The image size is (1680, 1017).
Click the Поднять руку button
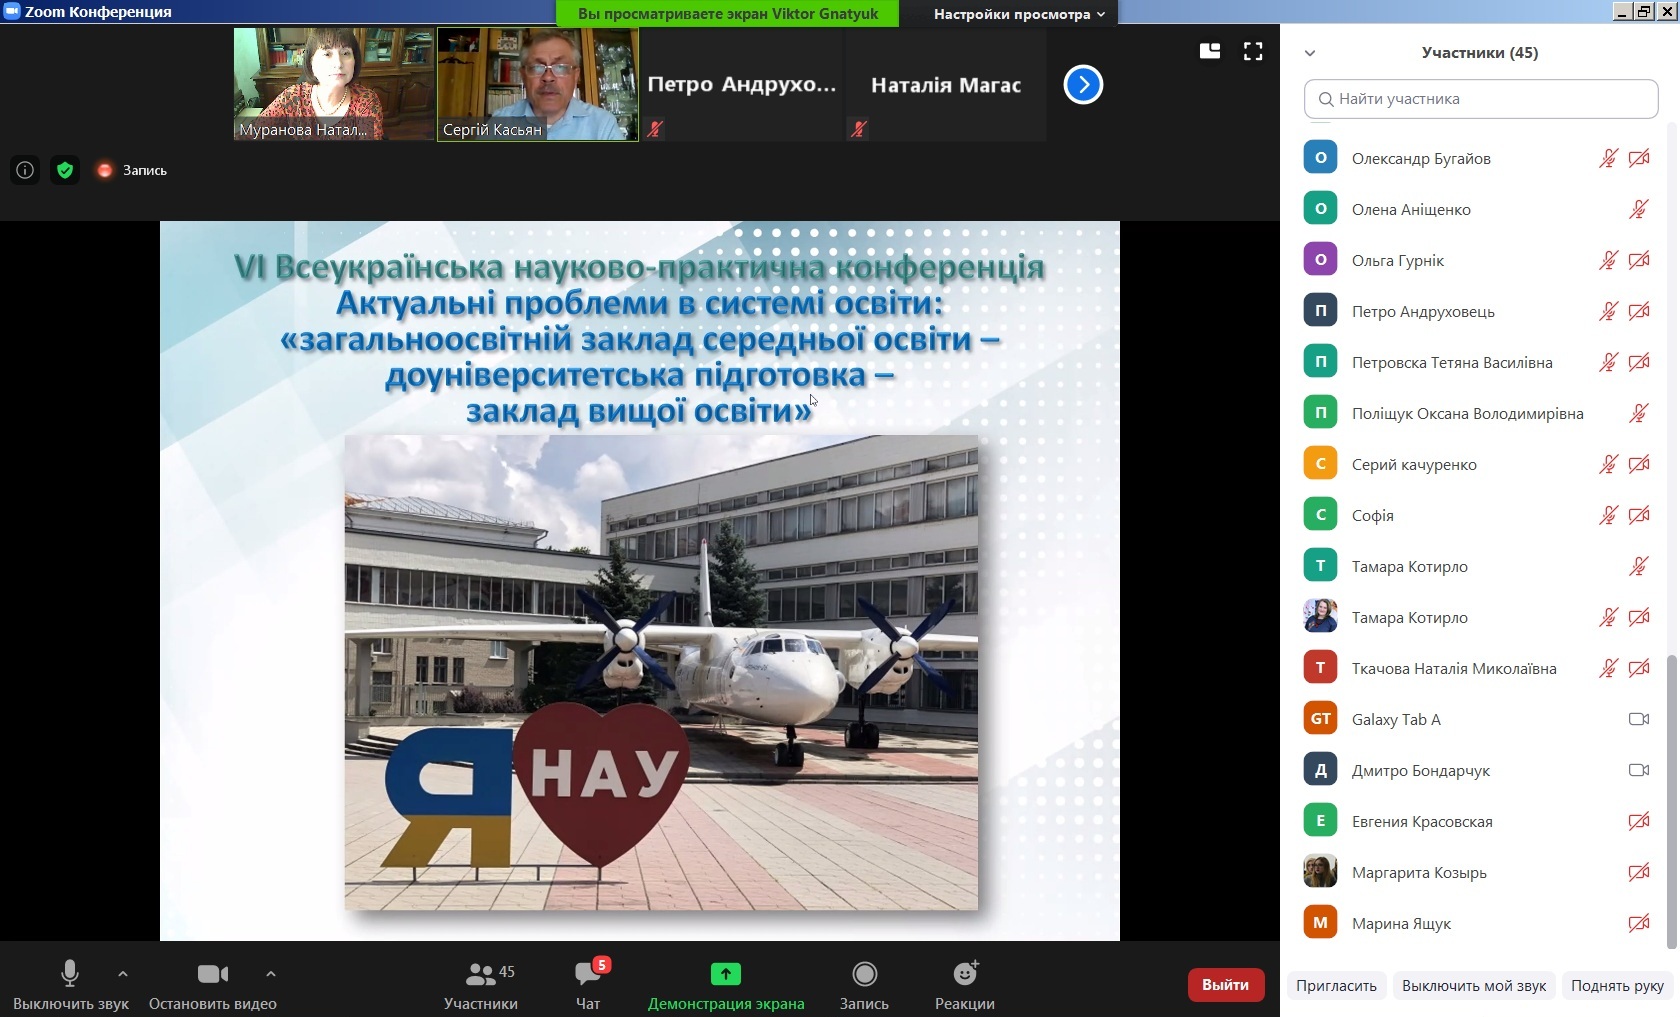click(x=1617, y=985)
